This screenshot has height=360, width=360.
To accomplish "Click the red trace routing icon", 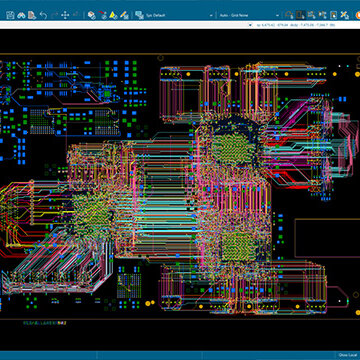I will tap(103, 15).
